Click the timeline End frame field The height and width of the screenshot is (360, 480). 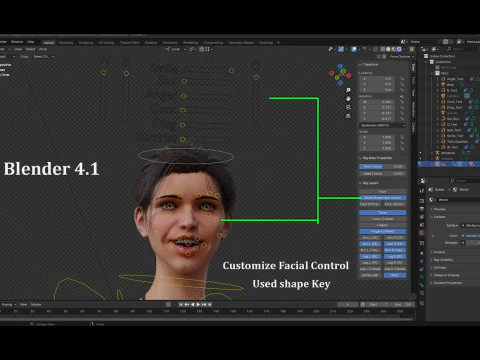[403, 304]
